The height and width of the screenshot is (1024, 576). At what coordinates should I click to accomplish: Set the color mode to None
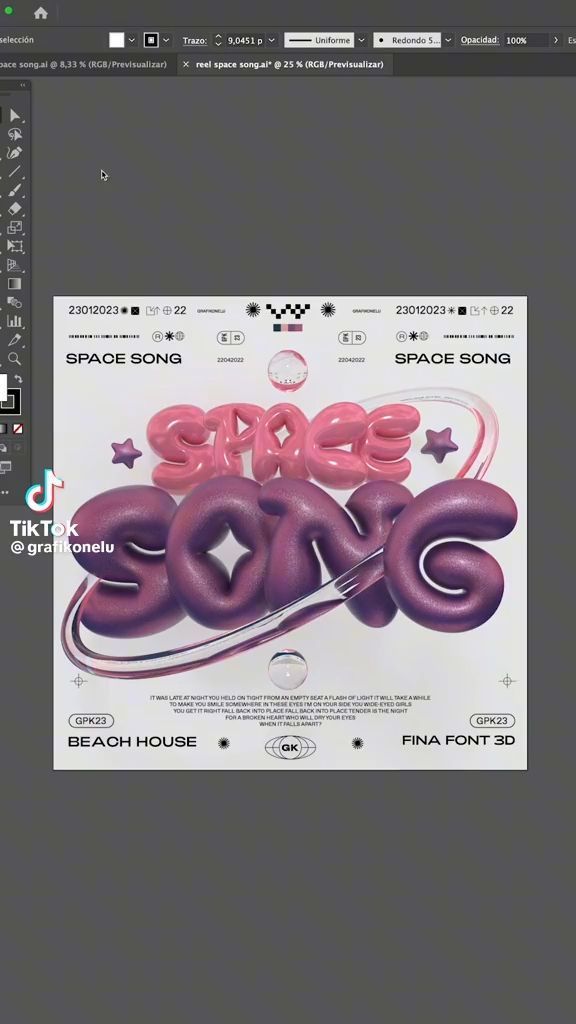click(18, 429)
